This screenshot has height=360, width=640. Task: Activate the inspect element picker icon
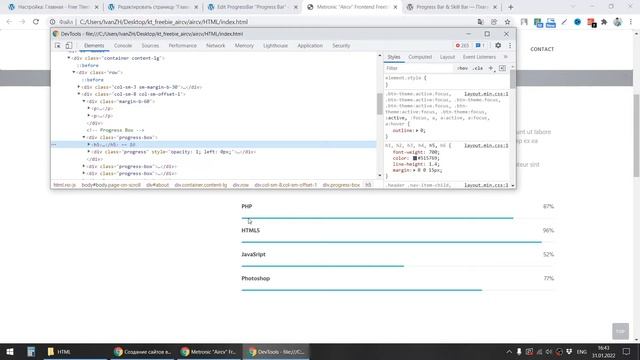[x=58, y=46]
